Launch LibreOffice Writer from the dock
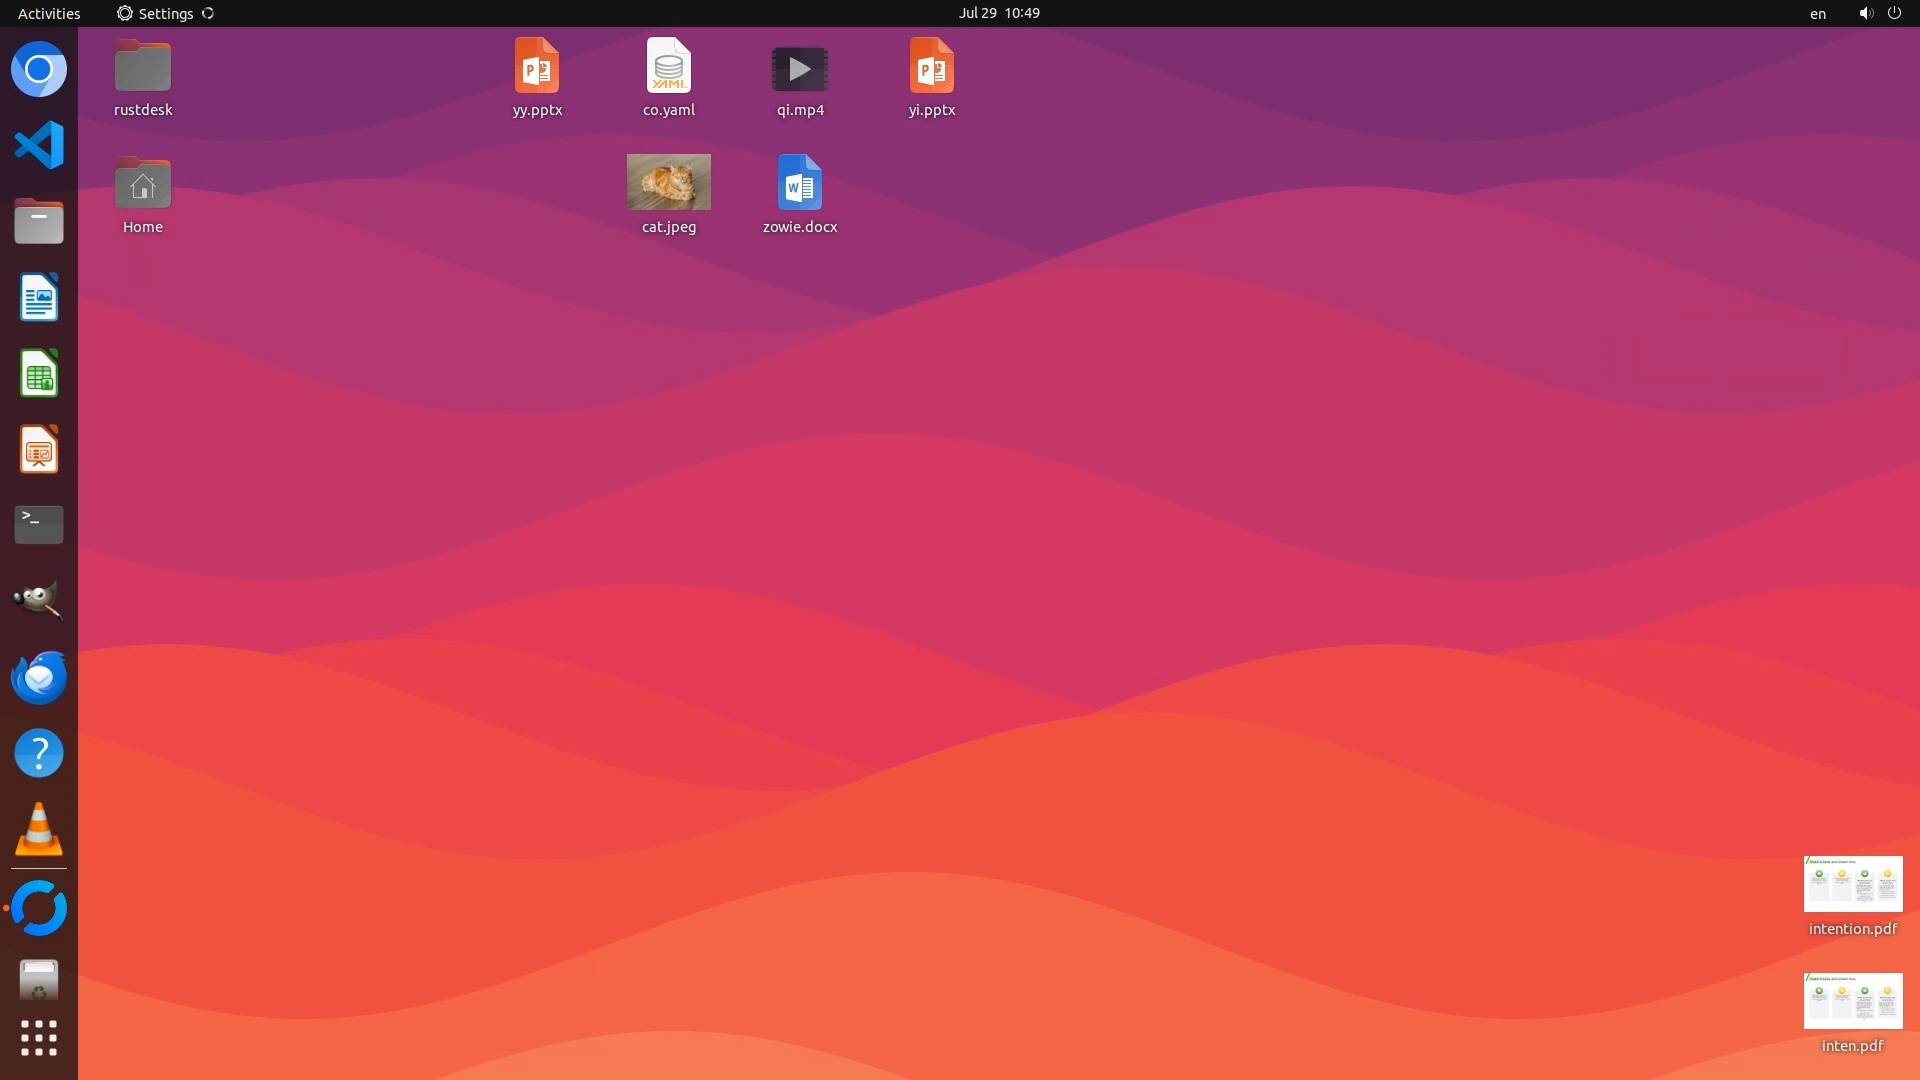 [39, 298]
